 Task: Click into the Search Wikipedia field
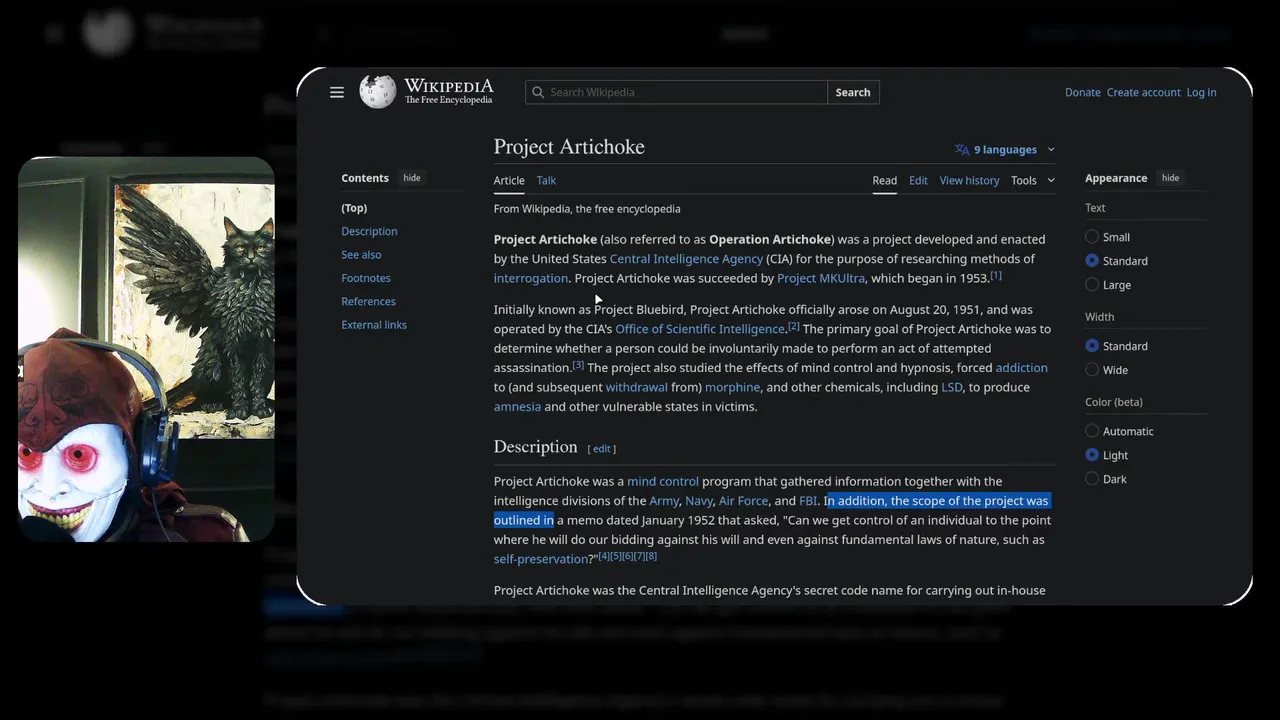(676, 92)
